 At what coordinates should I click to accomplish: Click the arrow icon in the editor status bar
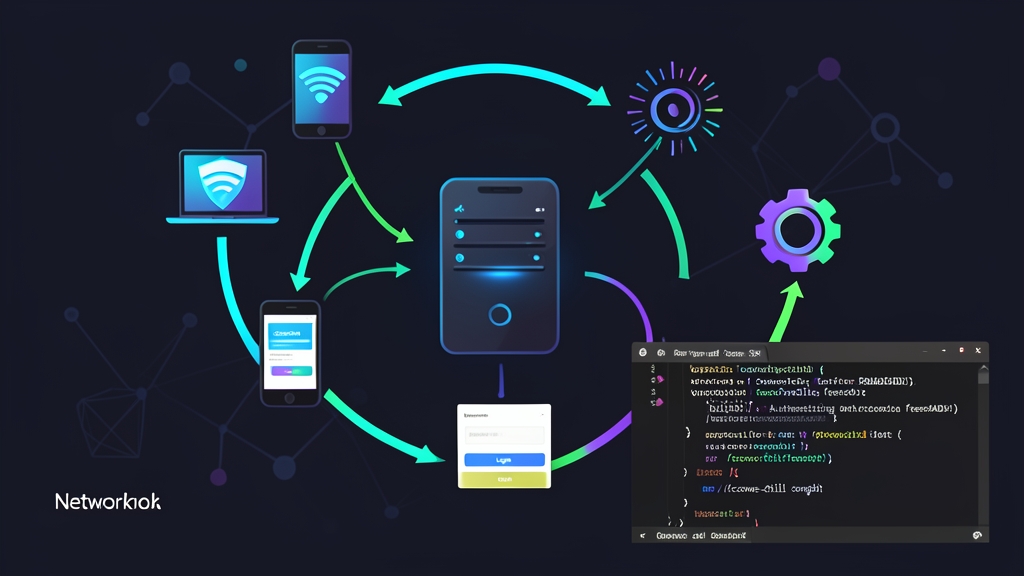pyautogui.click(x=643, y=536)
